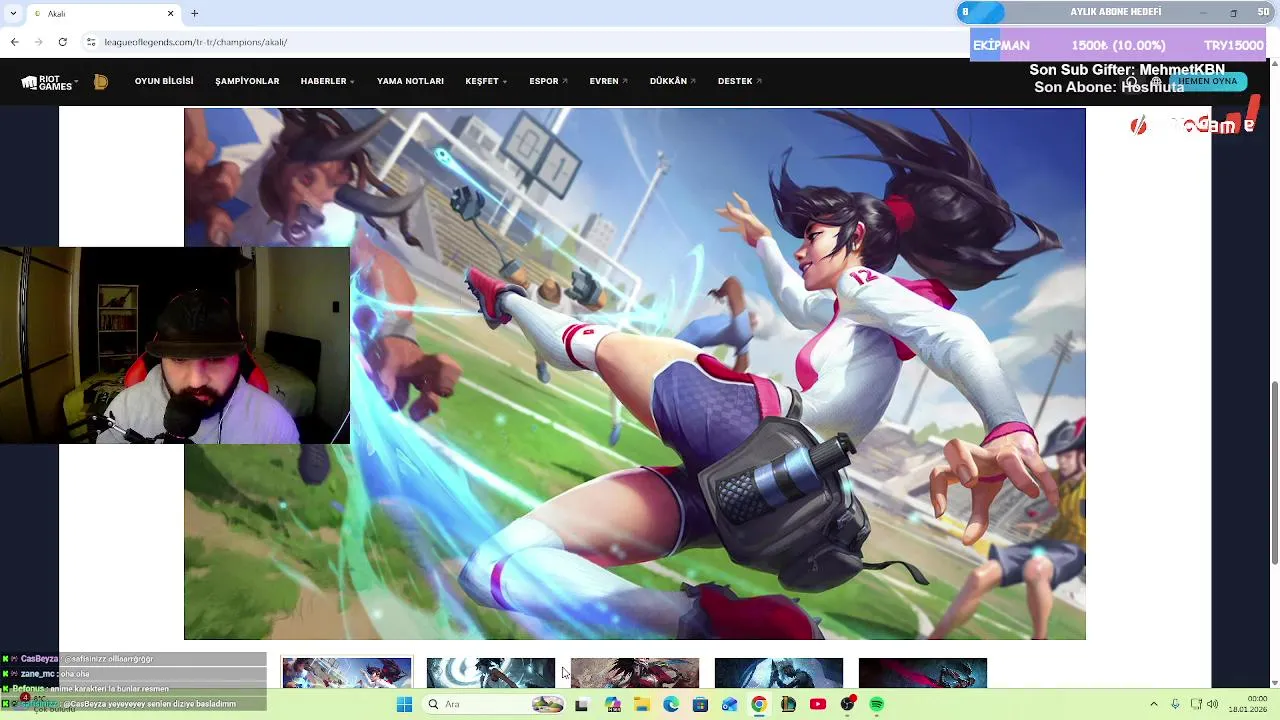The height and width of the screenshot is (720, 1280).
Task: Open OYUN BİLGİSİ menu item
Action: click(x=164, y=81)
